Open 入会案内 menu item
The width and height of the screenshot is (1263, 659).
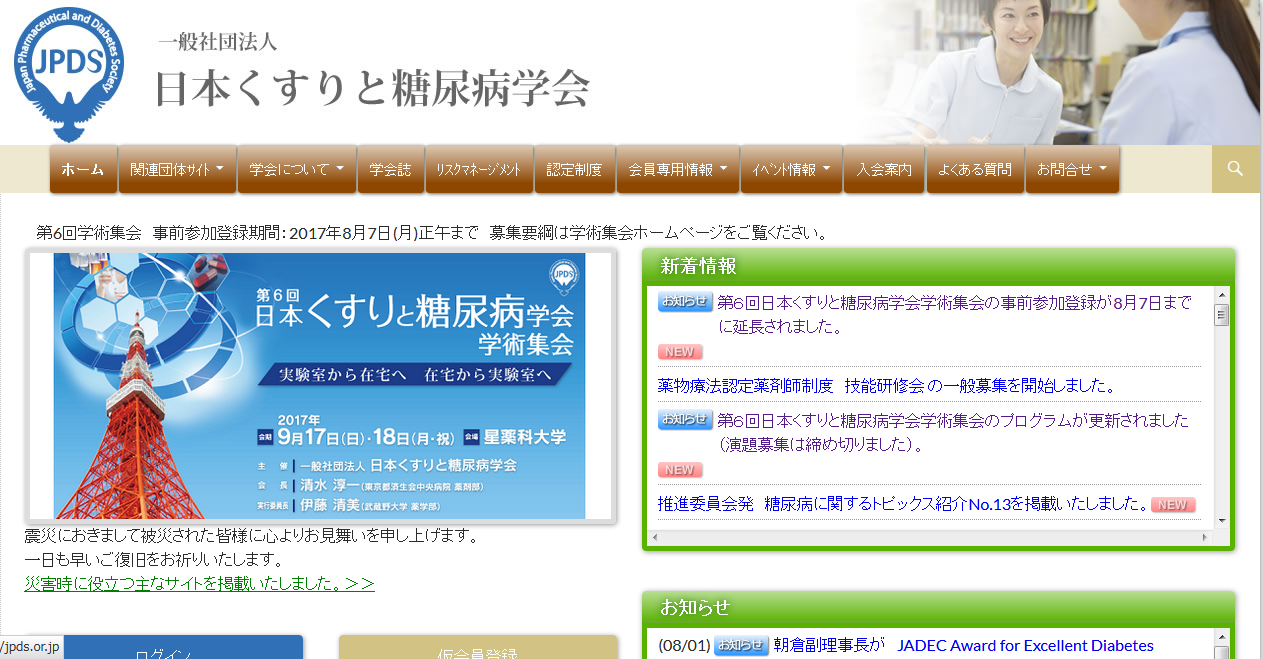(x=884, y=170)
